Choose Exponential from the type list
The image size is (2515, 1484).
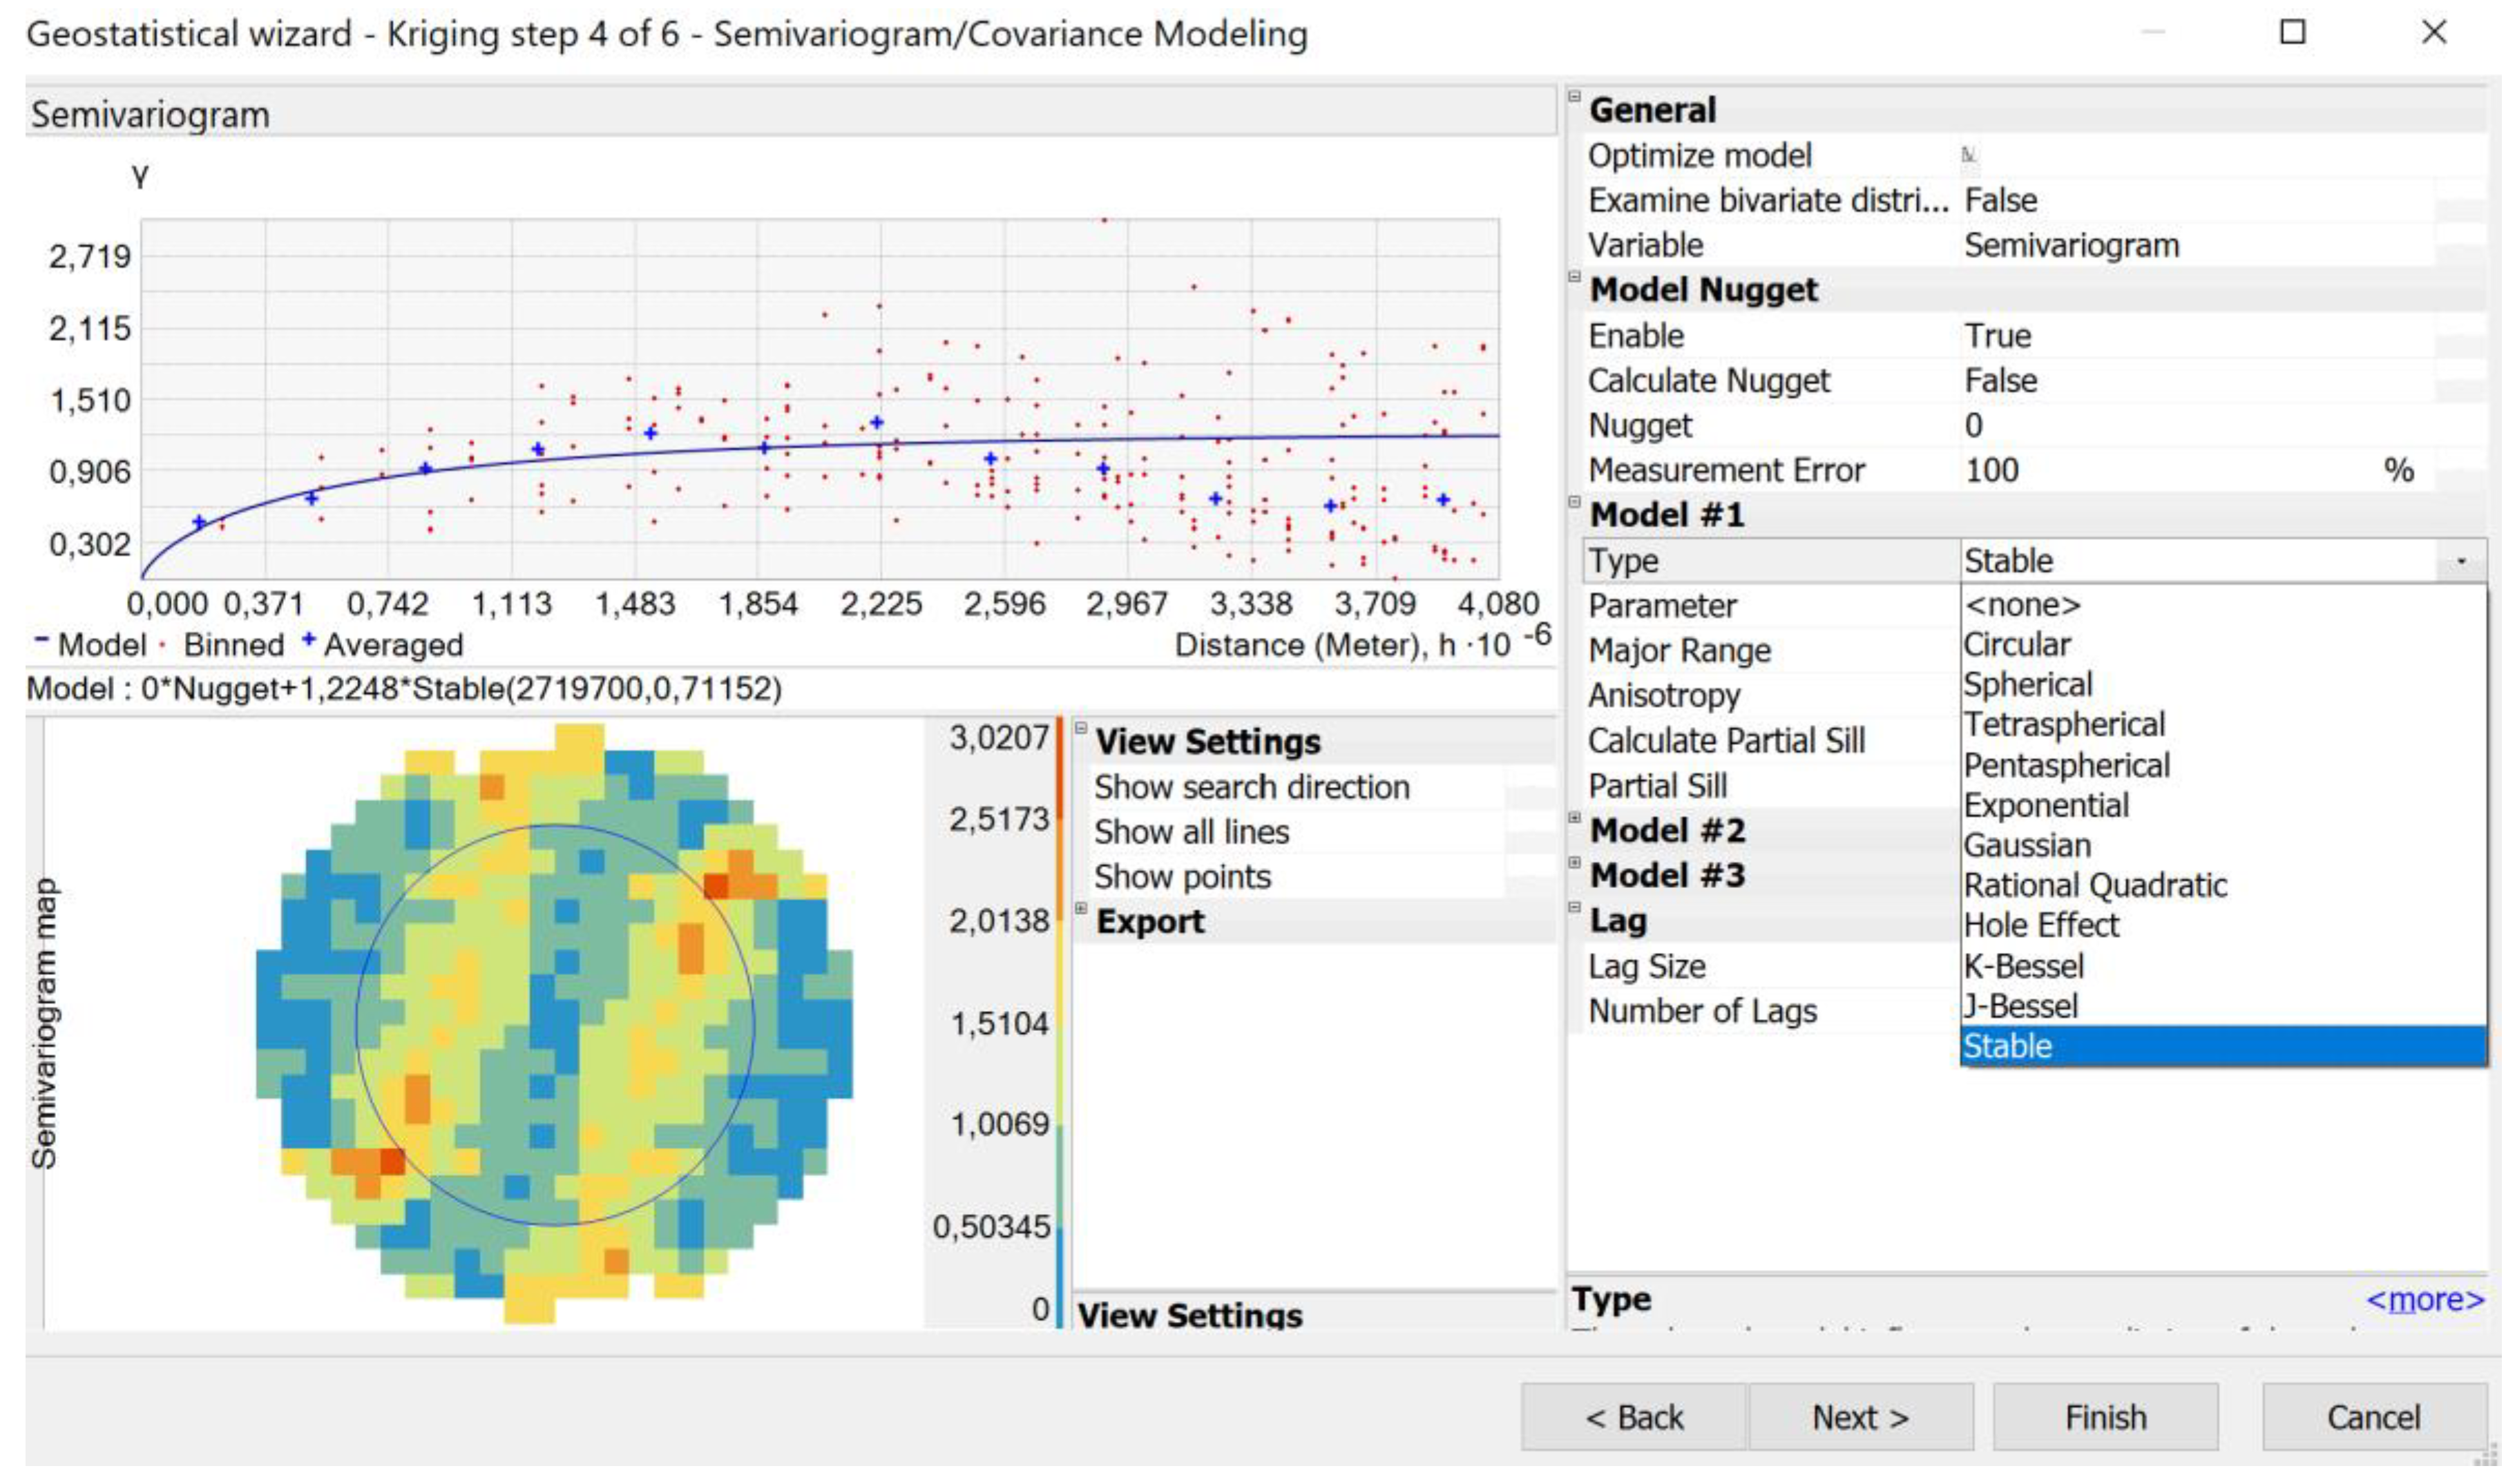coord(2045,806)
